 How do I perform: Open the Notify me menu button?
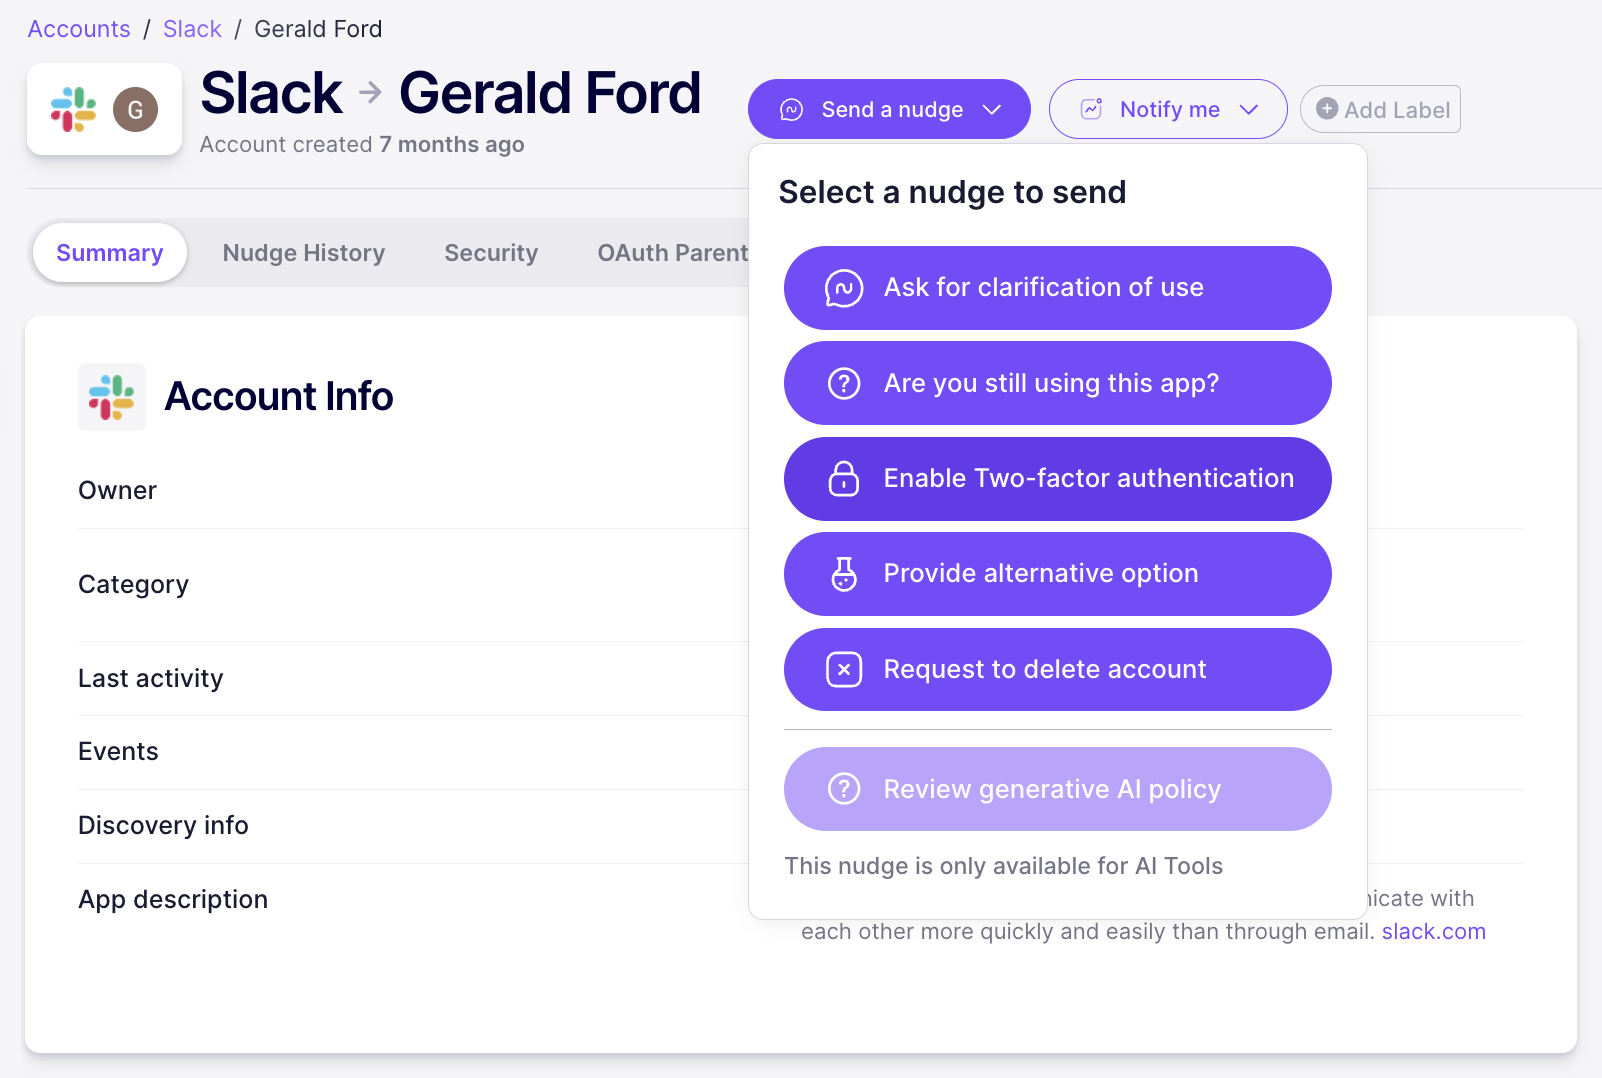click(1167, 110)
